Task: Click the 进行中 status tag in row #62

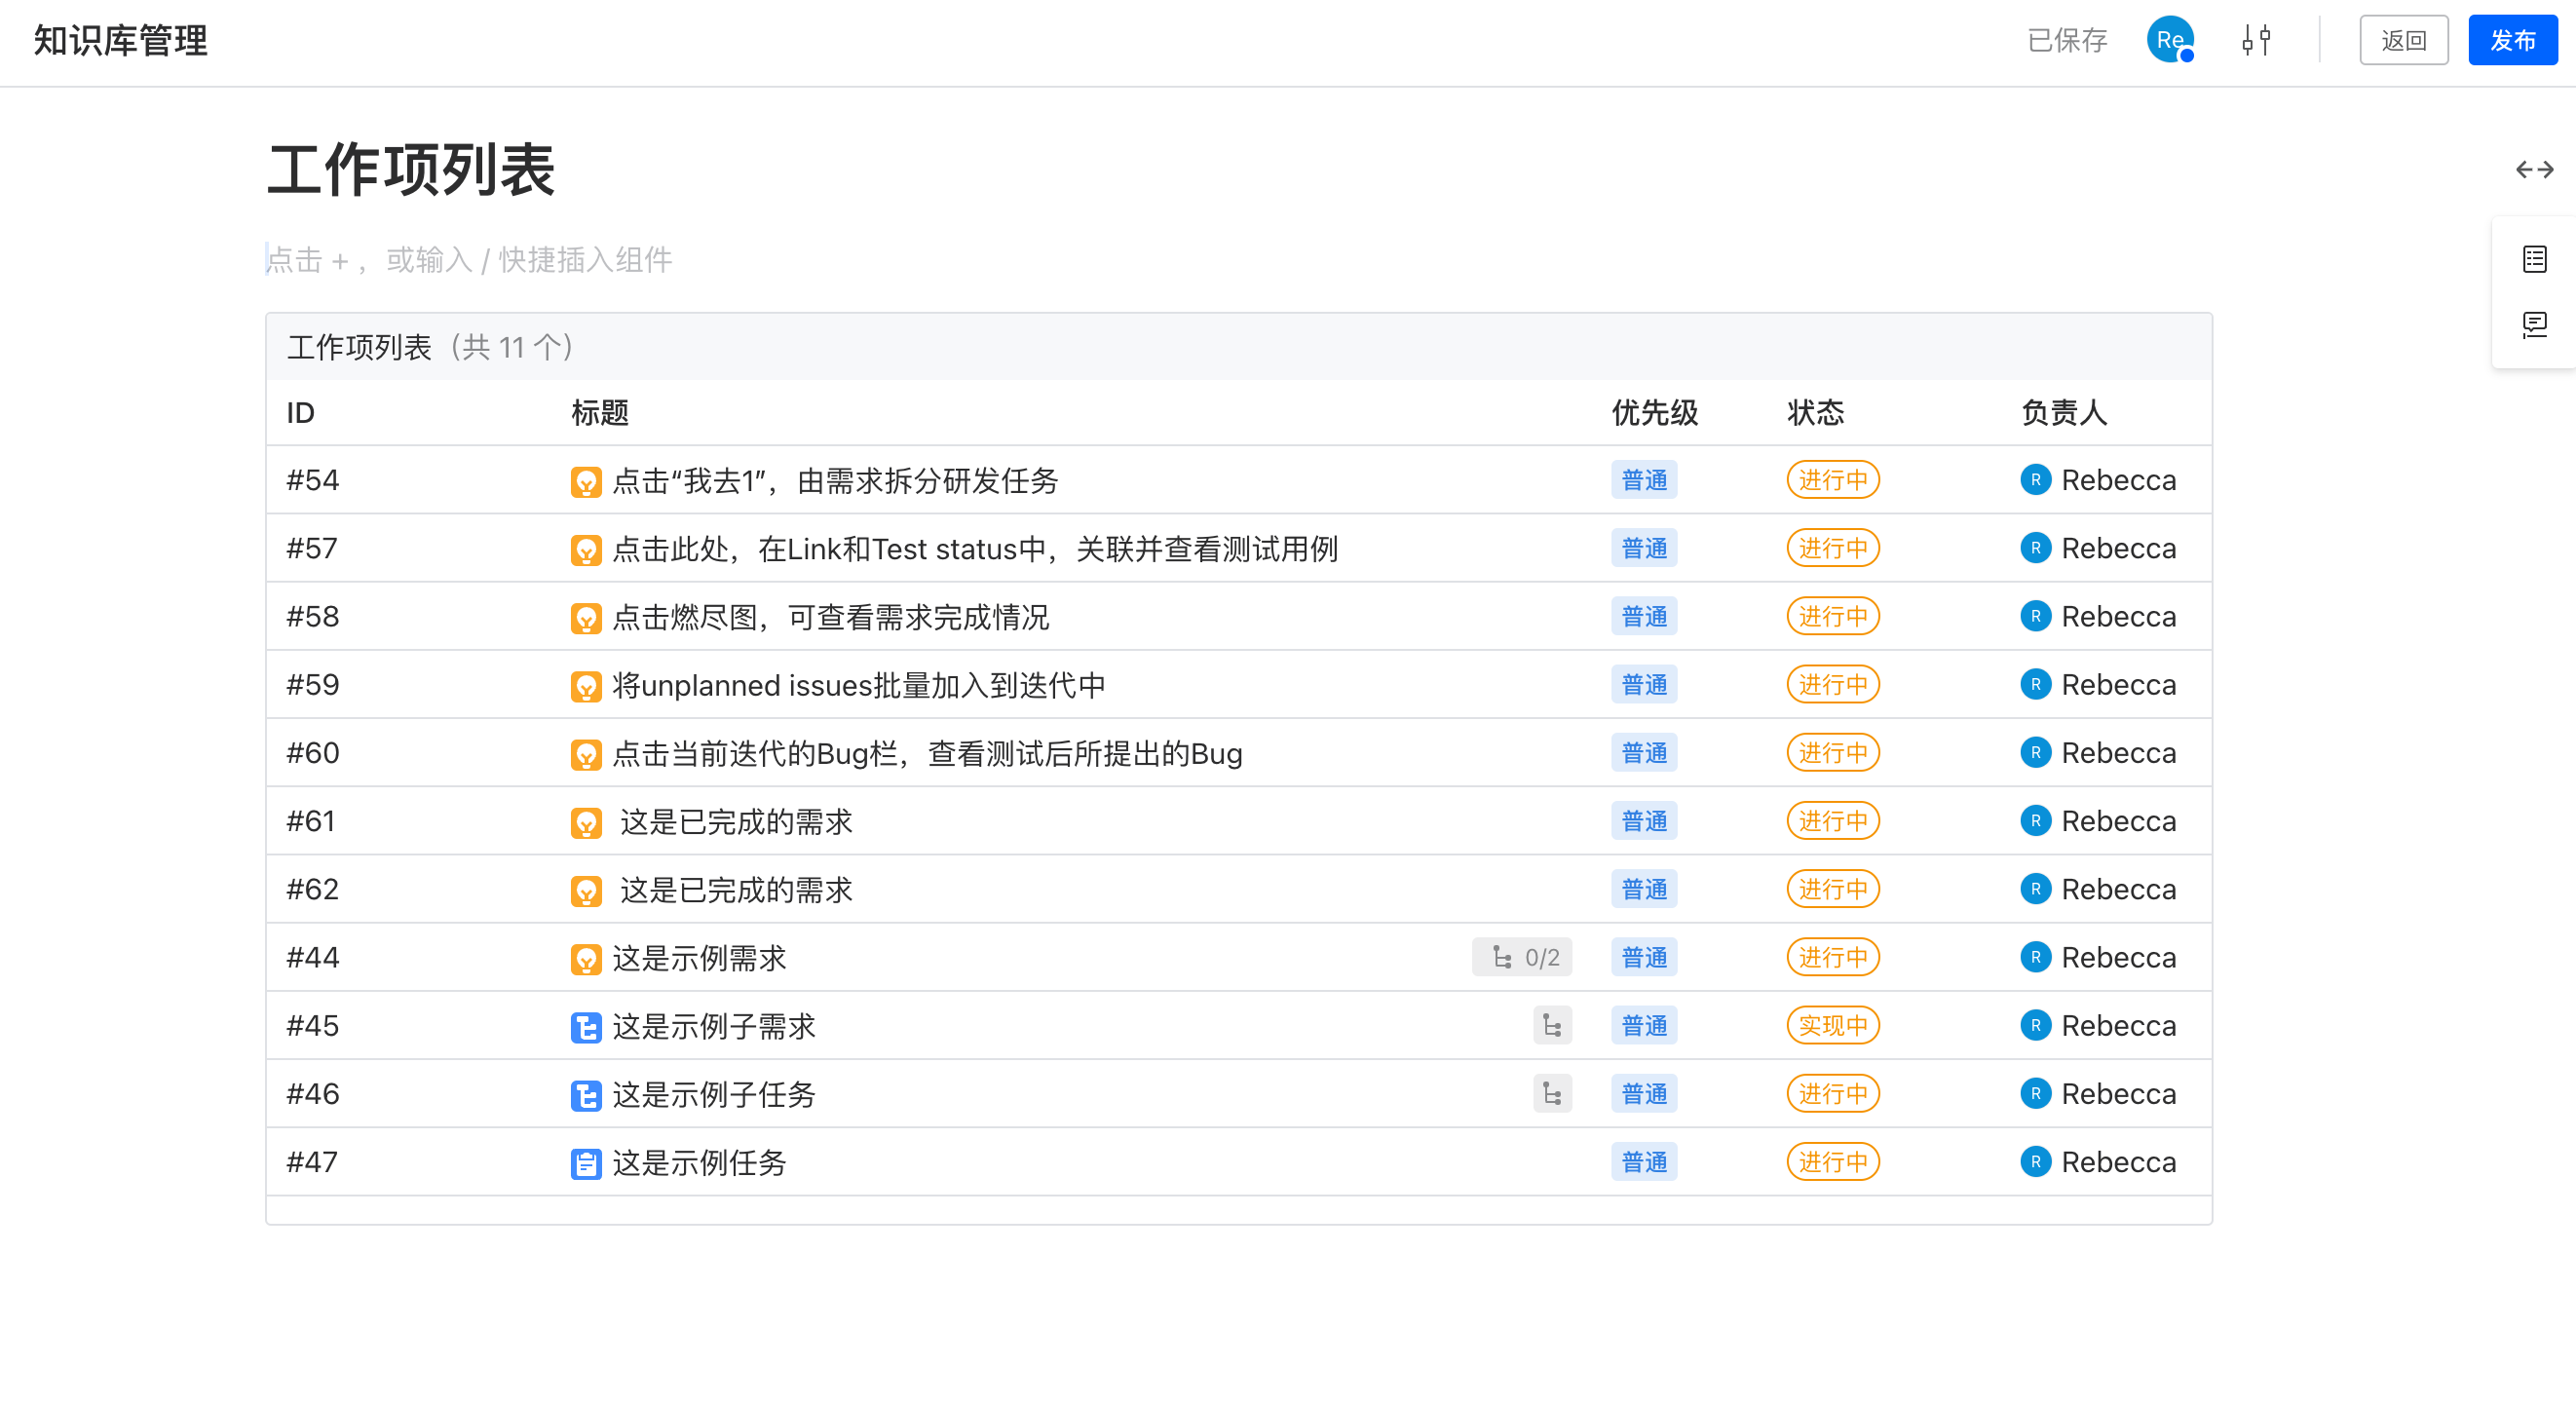Action: [x=1832, y=889]
